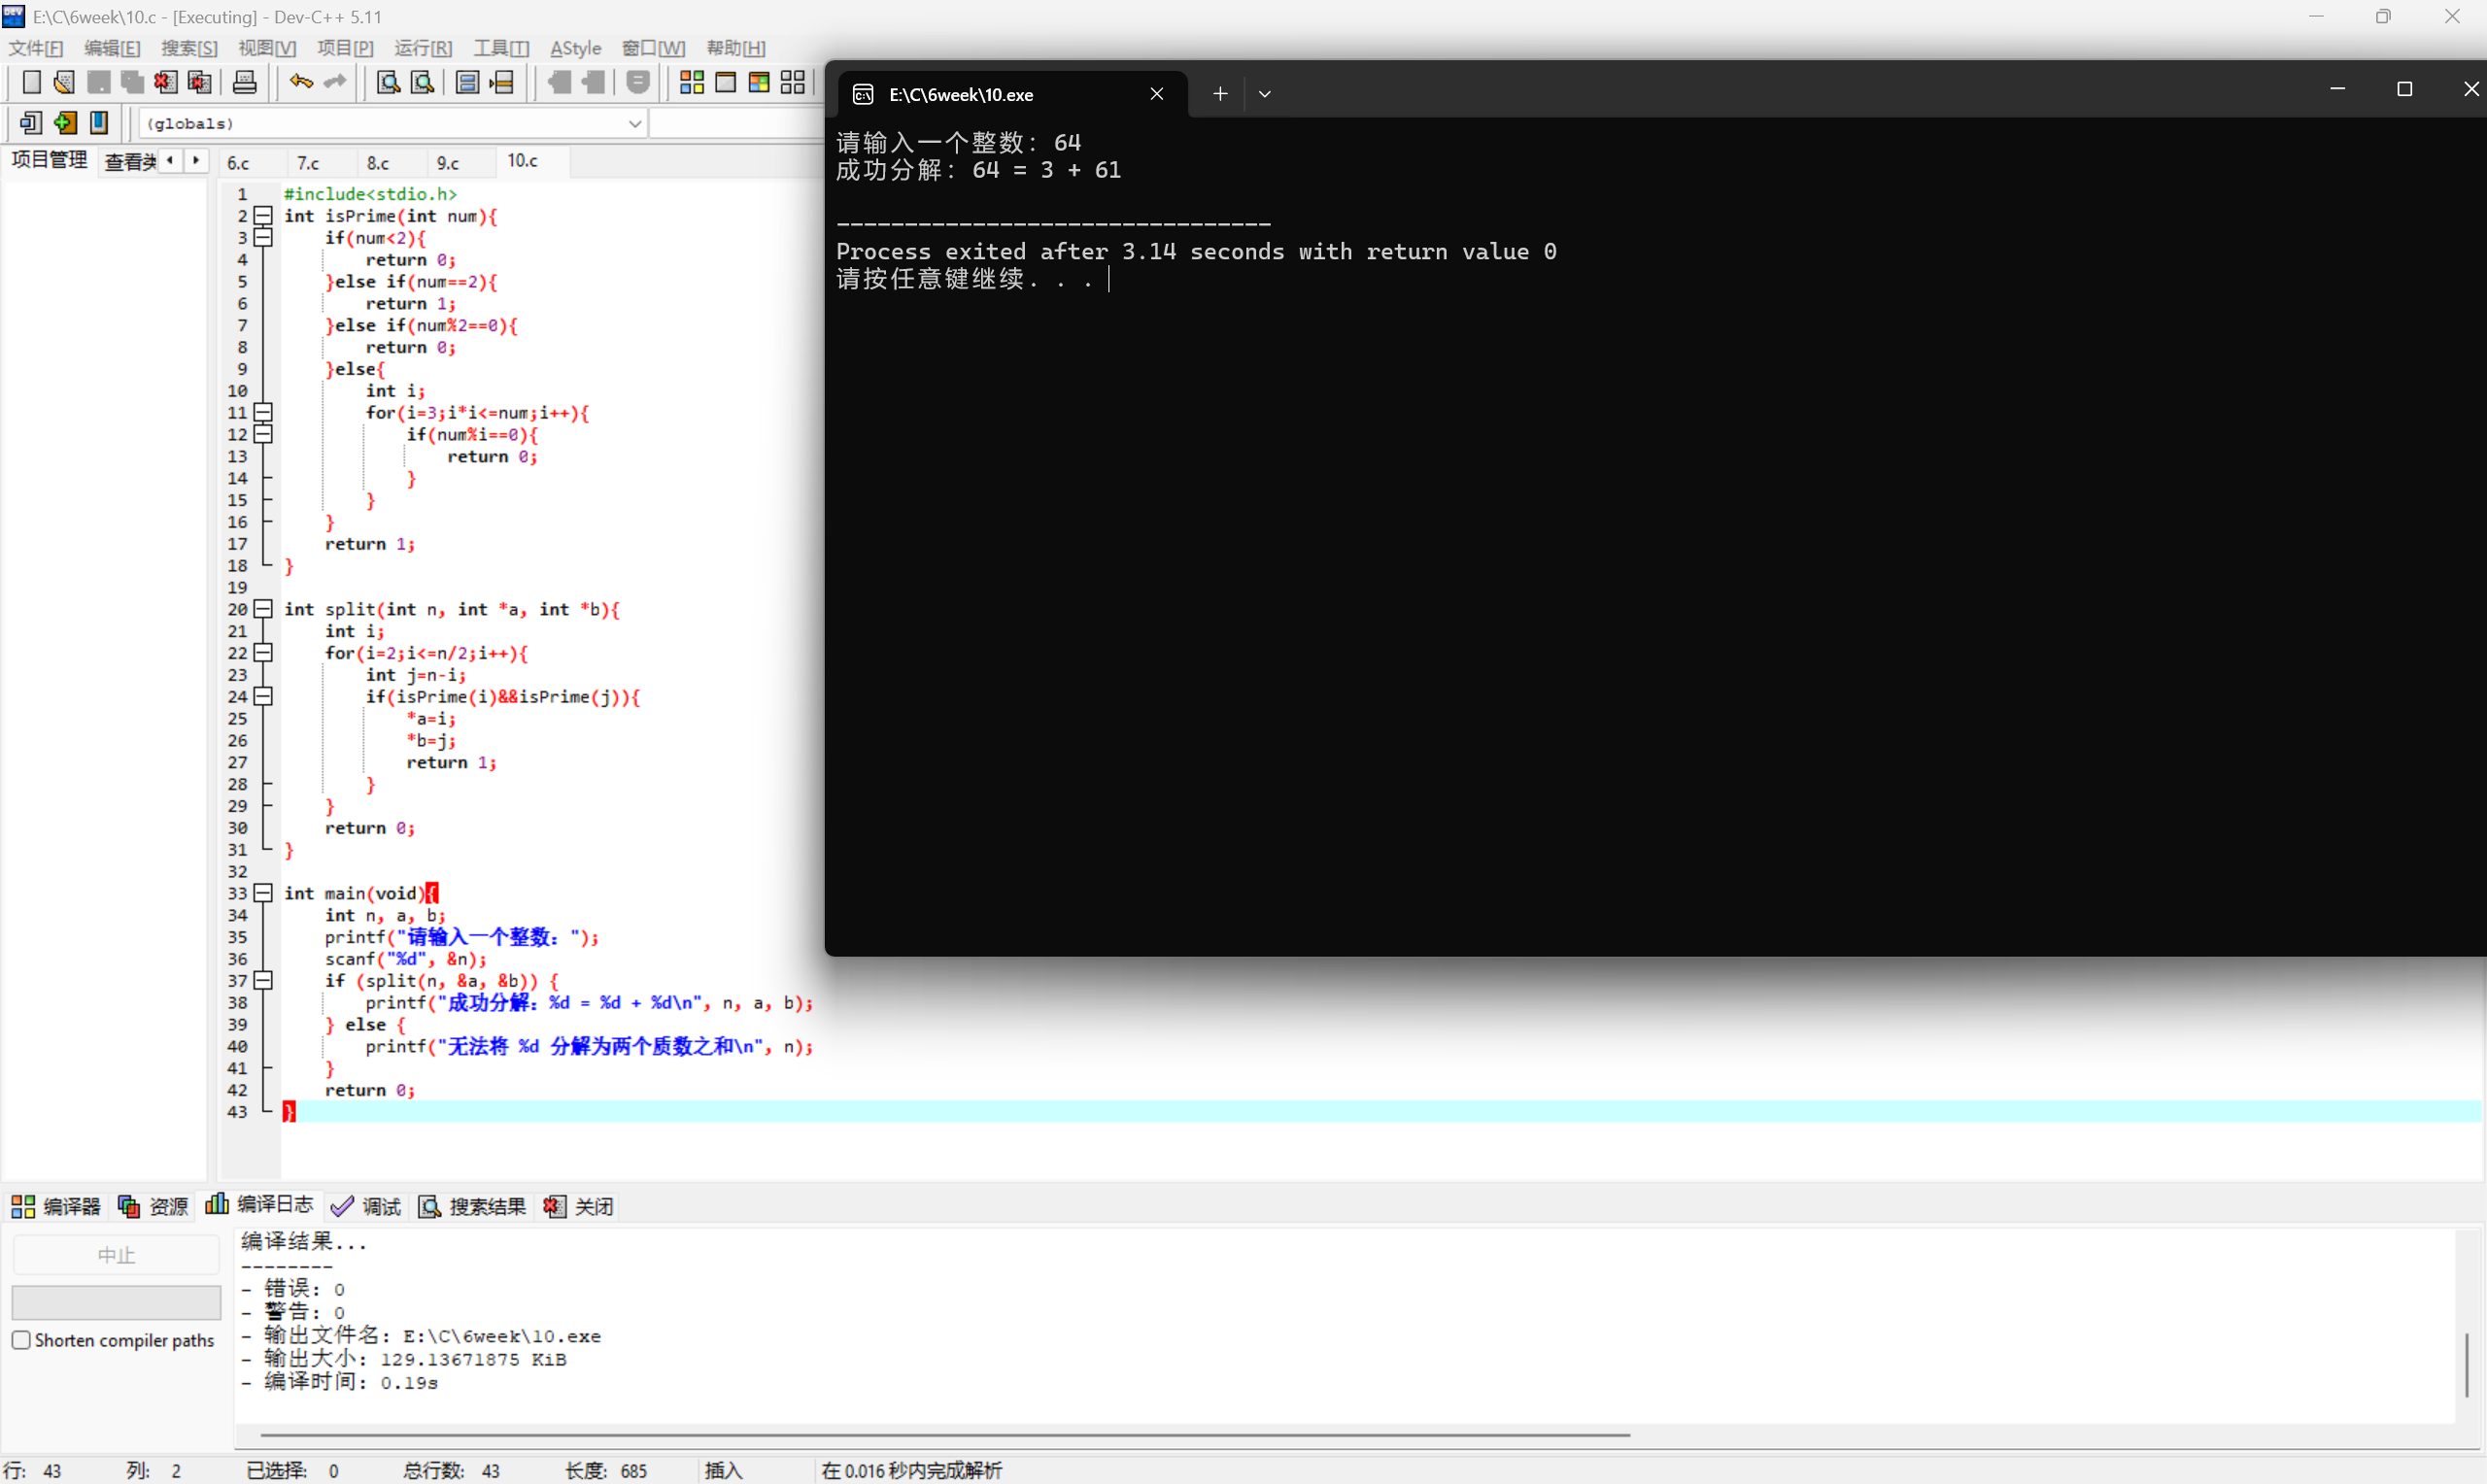Collapse the main function fold marker

coord(263,893)
